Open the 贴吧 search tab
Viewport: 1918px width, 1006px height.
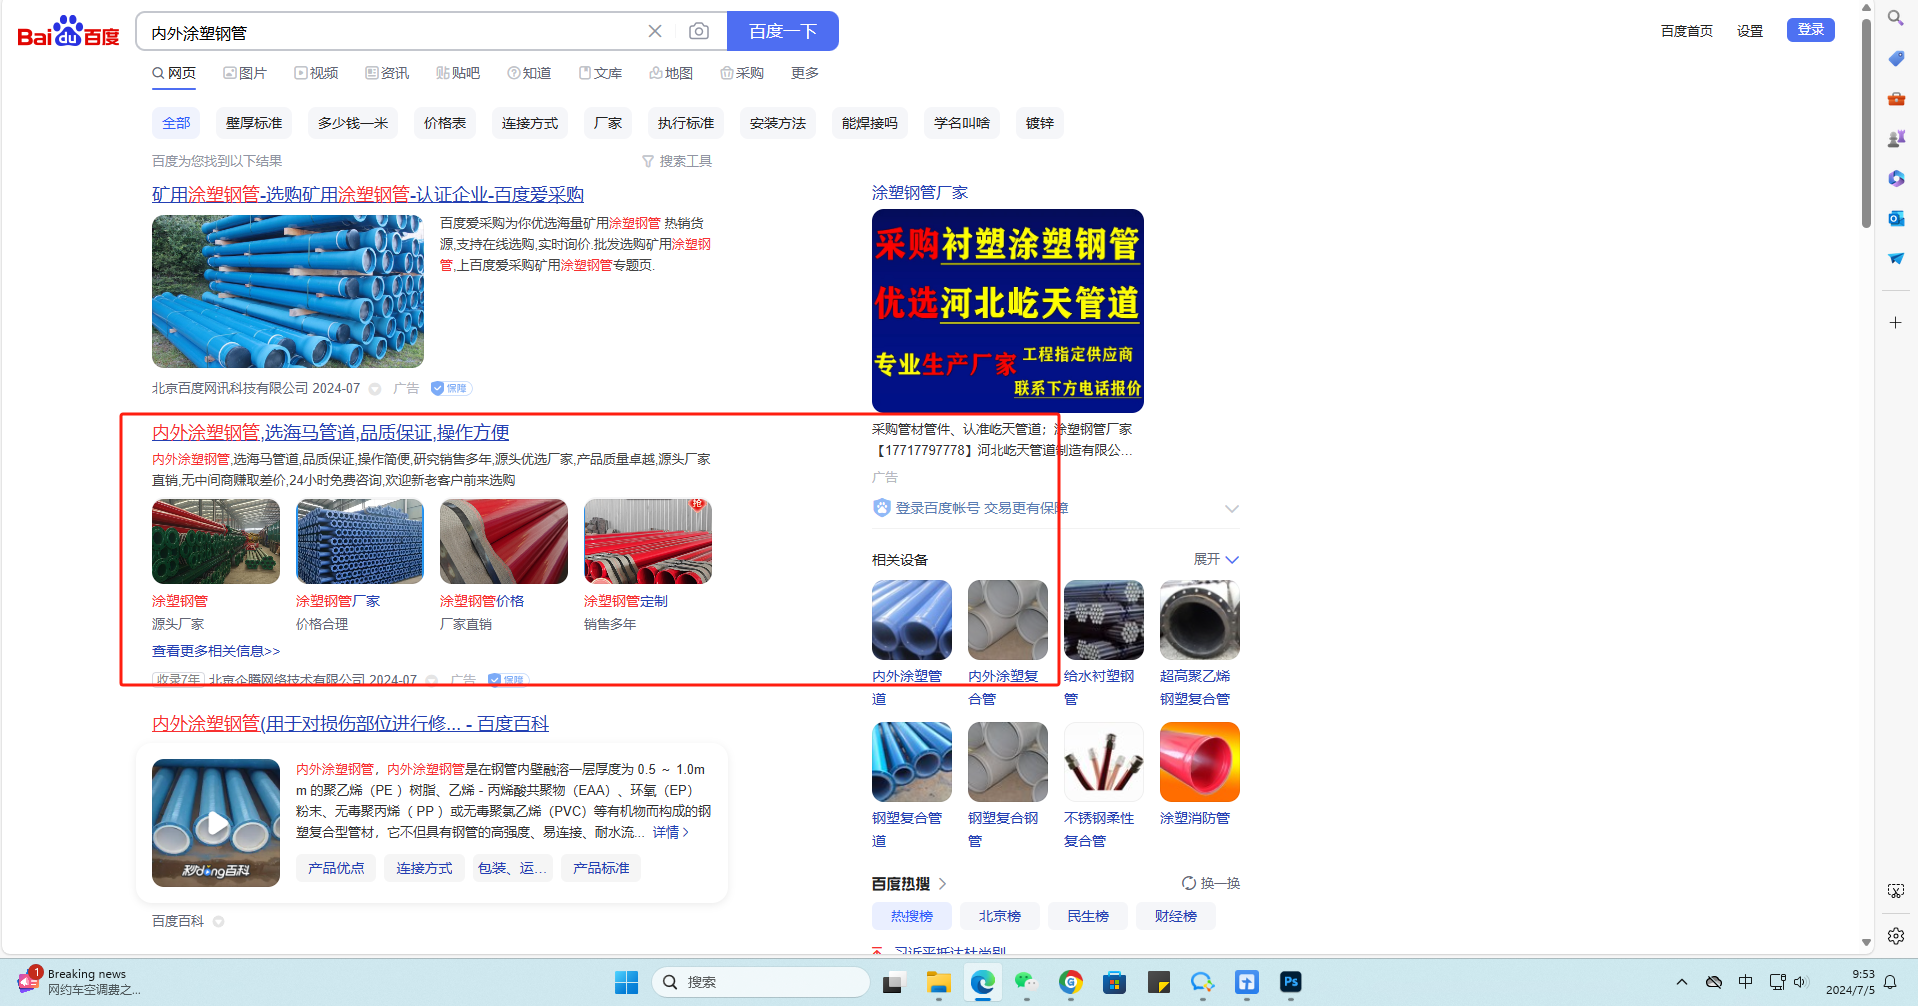coord(458,73)
